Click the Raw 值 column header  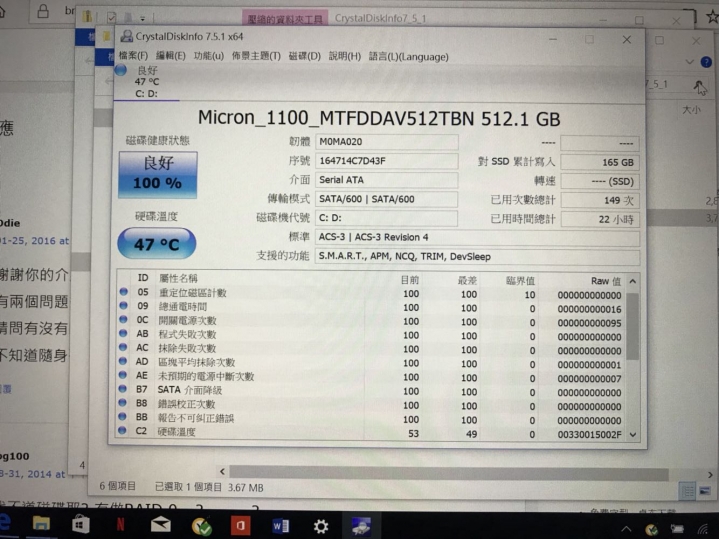coord(606,281)
